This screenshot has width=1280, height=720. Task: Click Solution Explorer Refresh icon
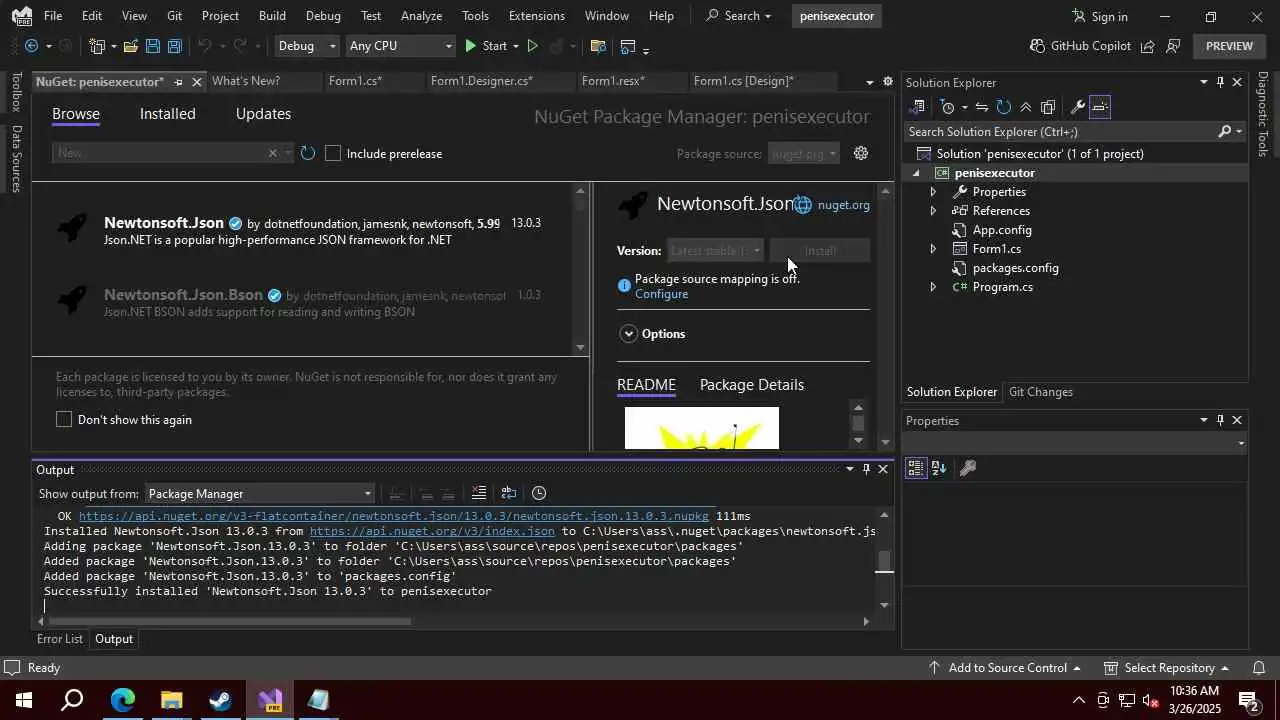[1004, 107]
